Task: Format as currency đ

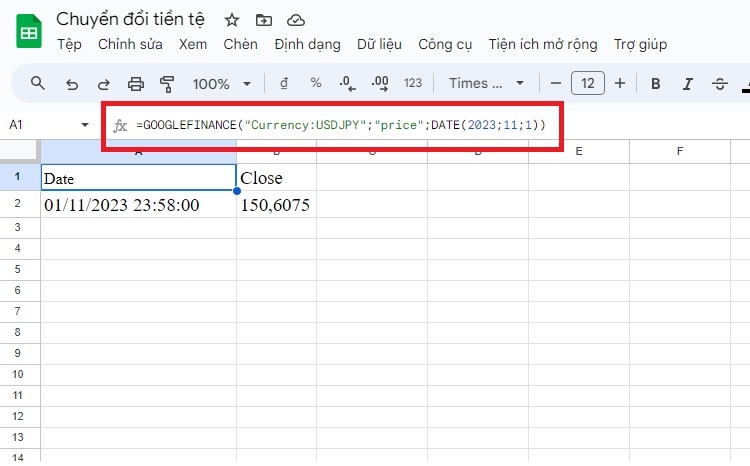Action: click(x=284, y=83)
